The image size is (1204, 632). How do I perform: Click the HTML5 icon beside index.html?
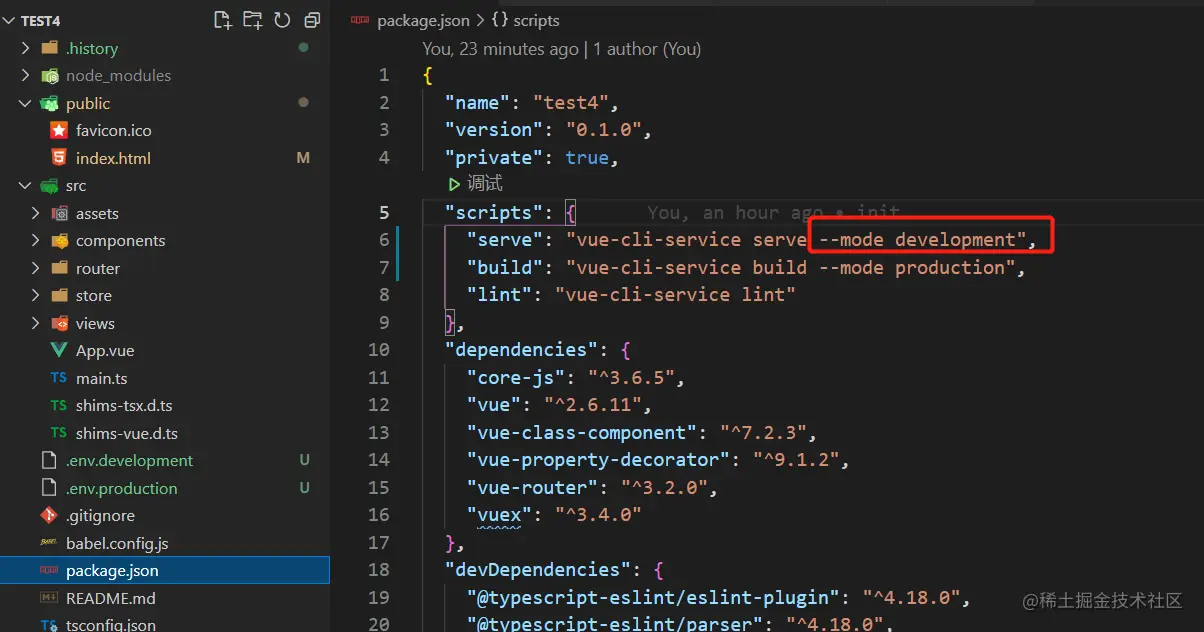click(59, 158)
